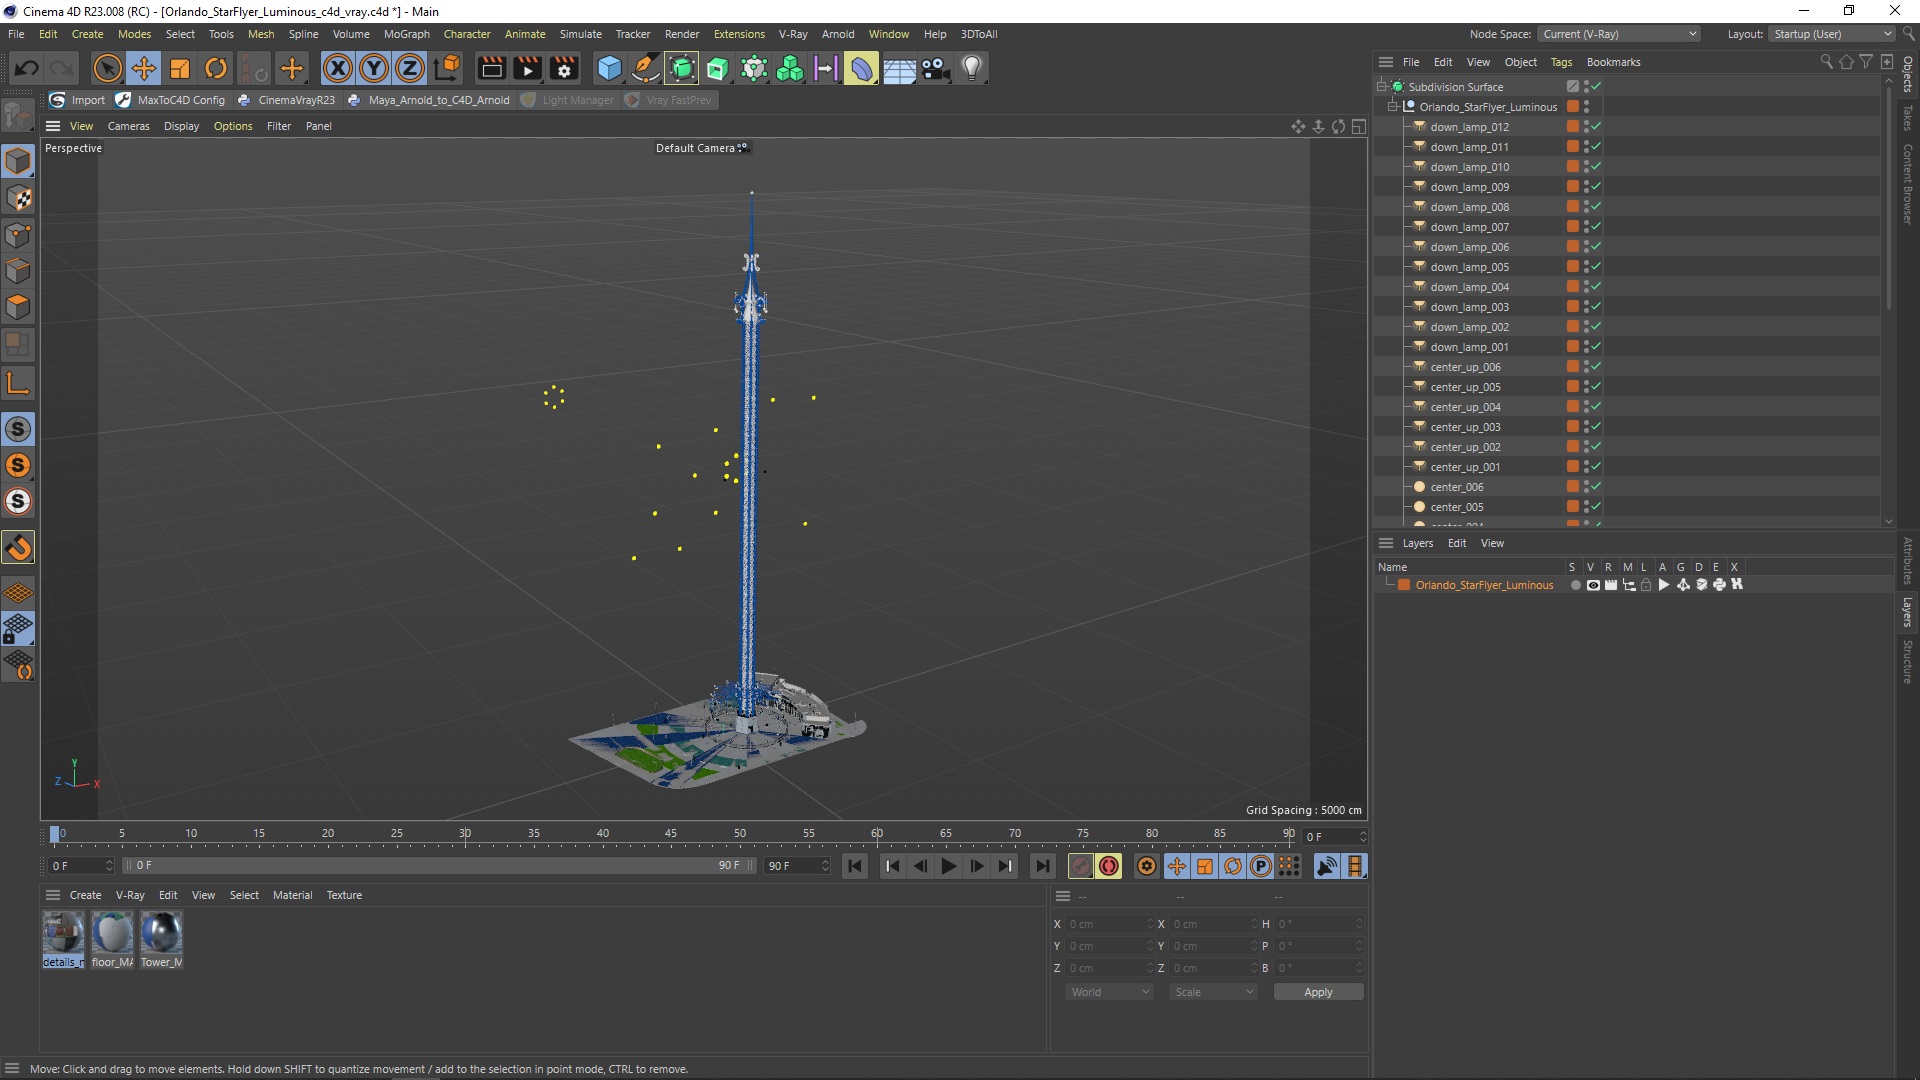Select Edges mode in left palette
The width and height of the screenshot is (1920, 1080).
pos(18,271)
